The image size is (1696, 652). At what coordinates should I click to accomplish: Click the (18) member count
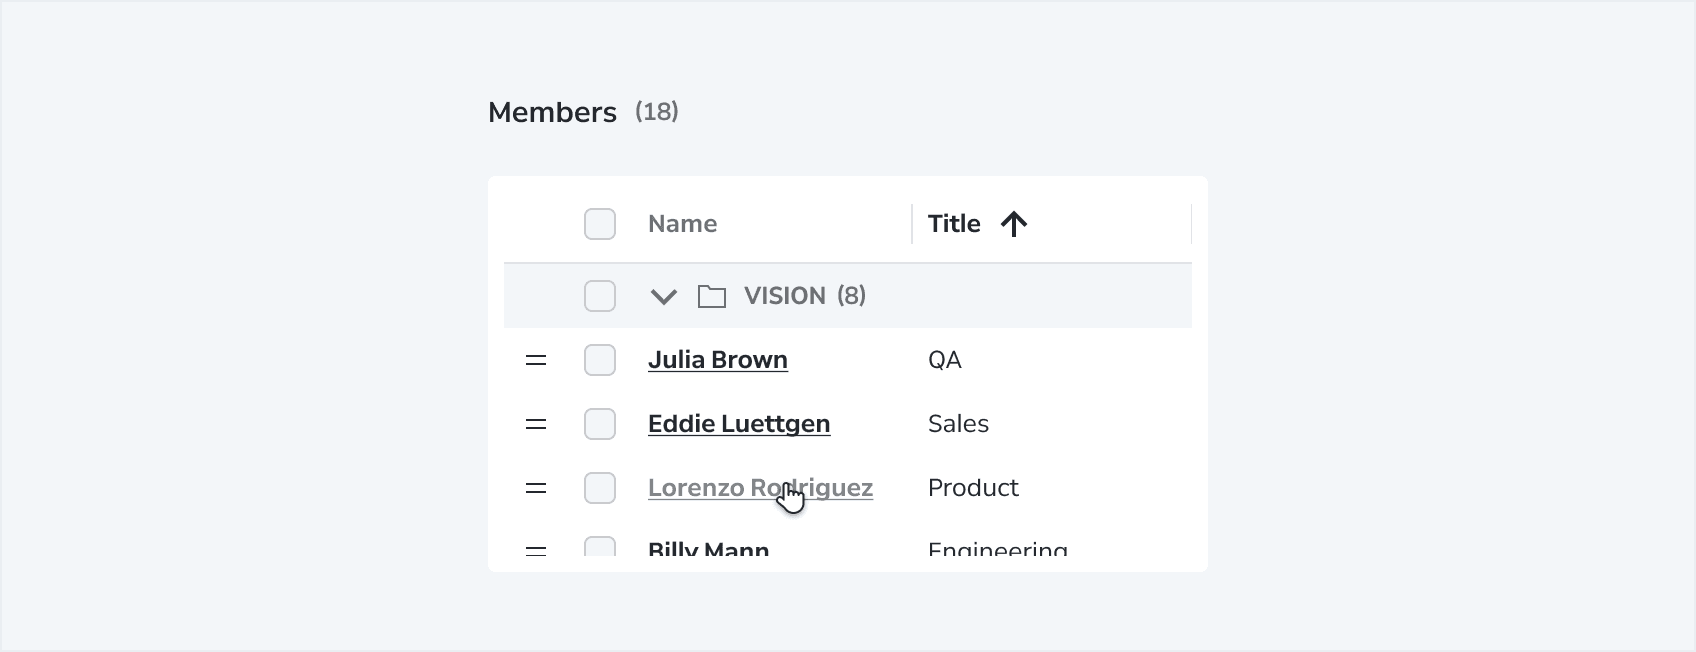point(657,112)
